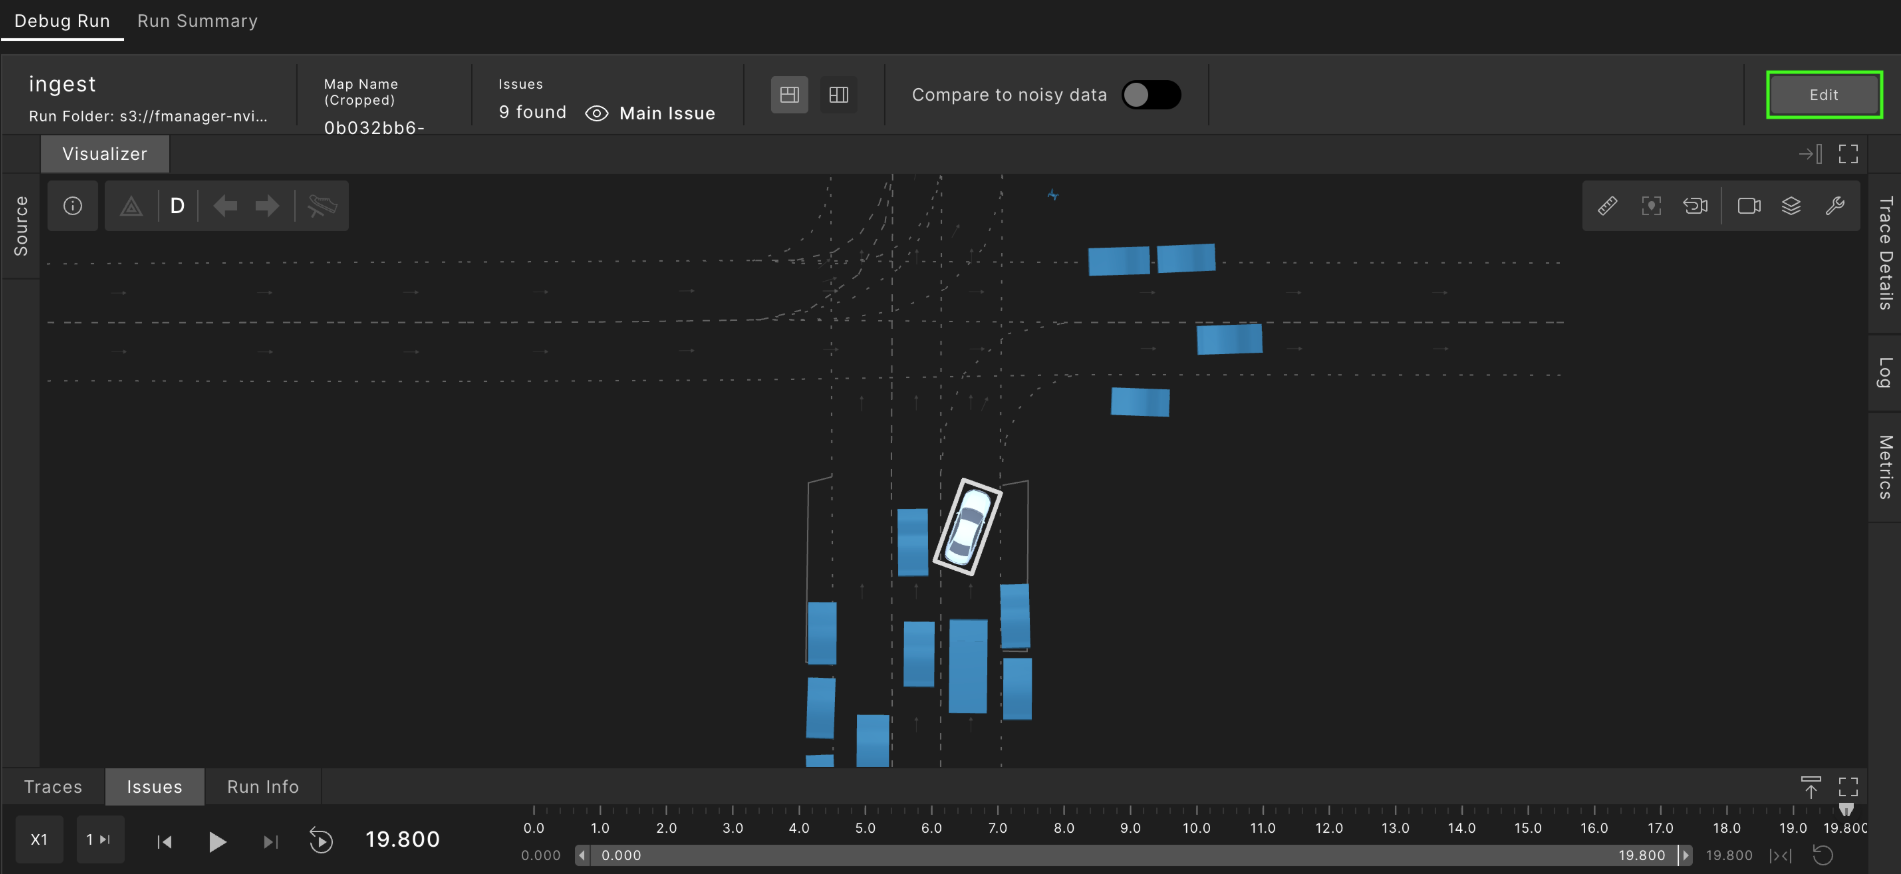Open the camera view icon
The height and width of the screenshot is (874, 1901).
[x=1749, y=206]
